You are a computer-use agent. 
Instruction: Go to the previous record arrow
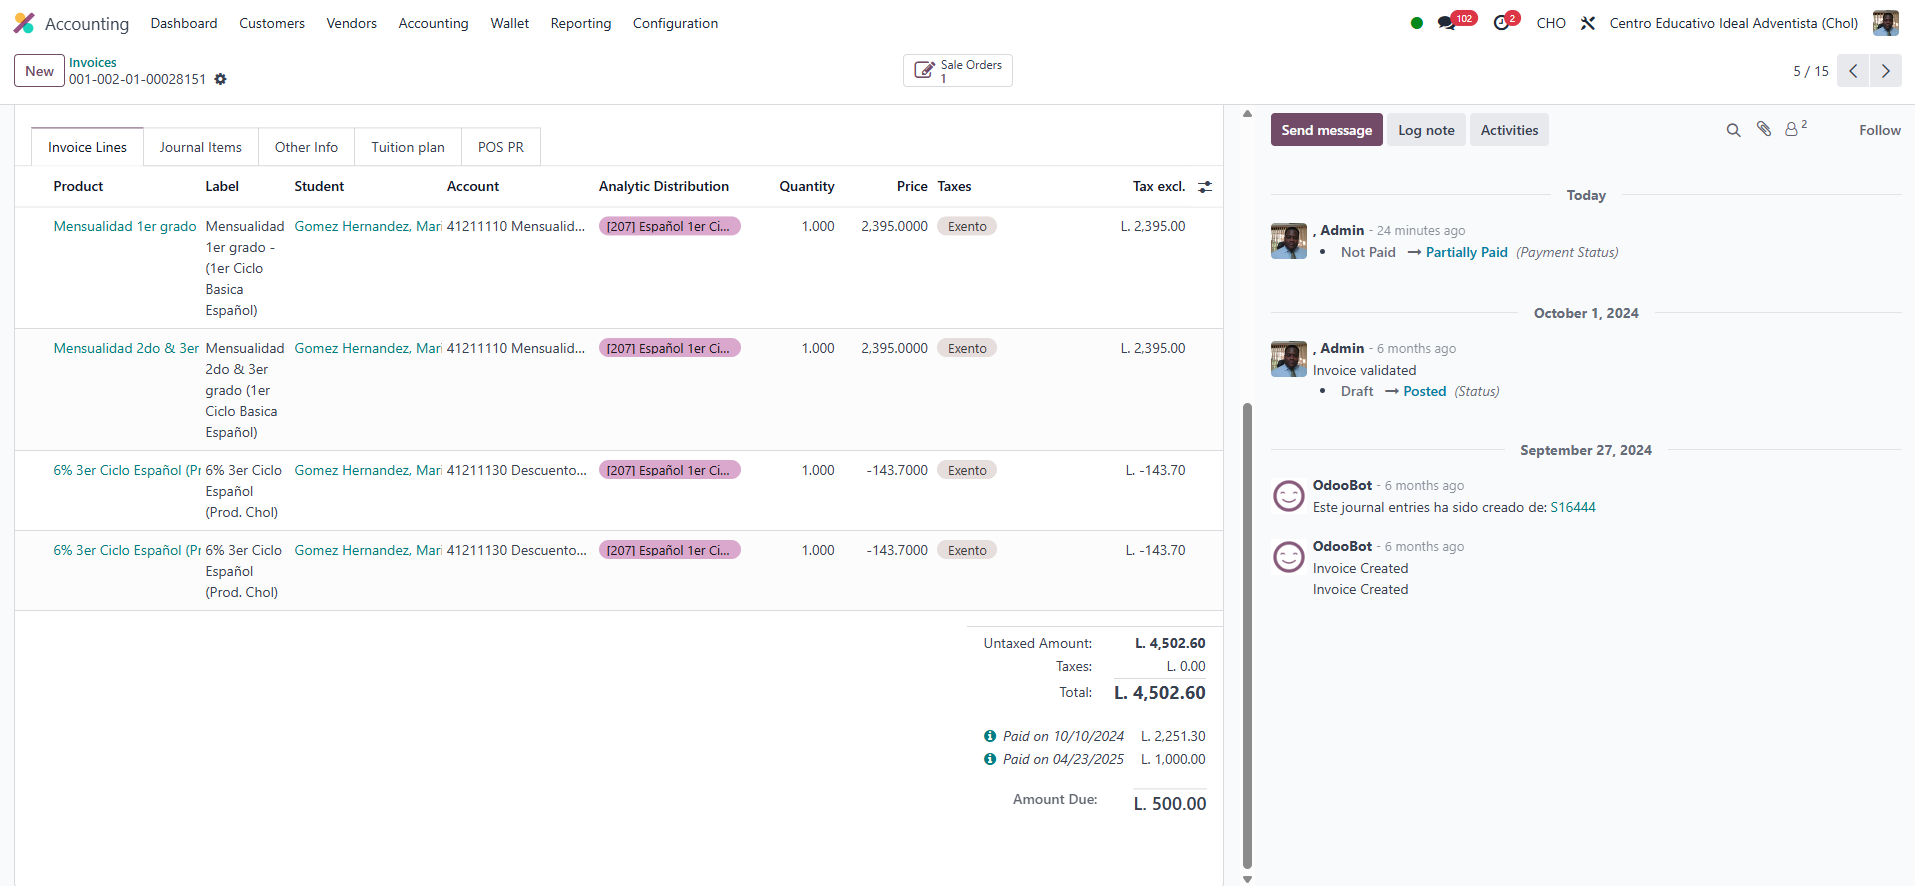coord(1853,71)
